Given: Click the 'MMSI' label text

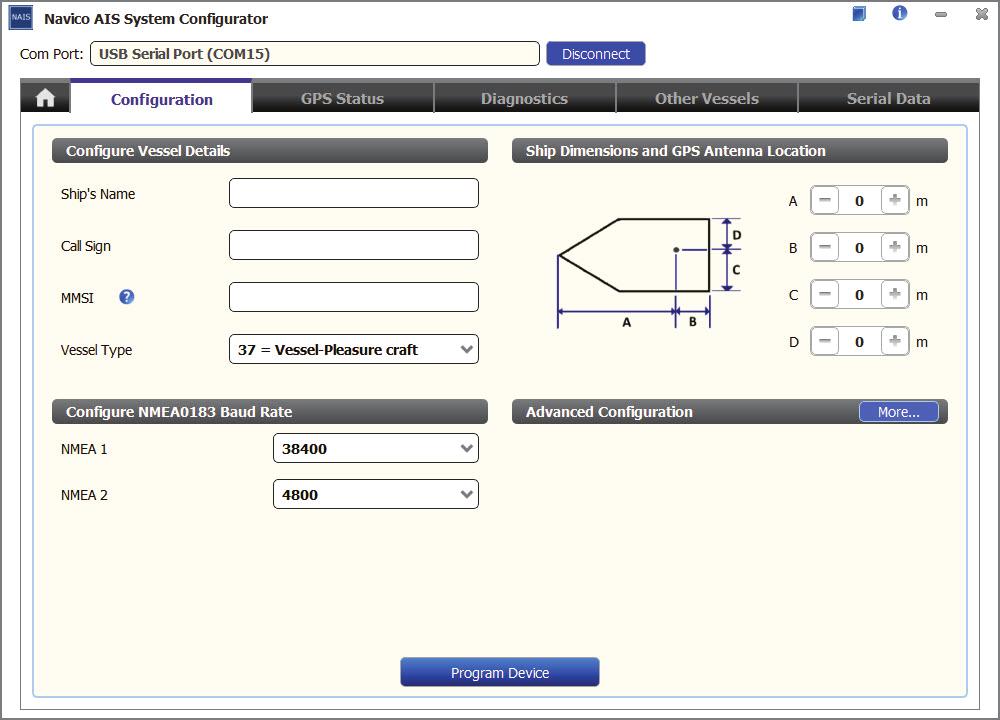Looking at the screenshot, I should click(x=77, y=298).
